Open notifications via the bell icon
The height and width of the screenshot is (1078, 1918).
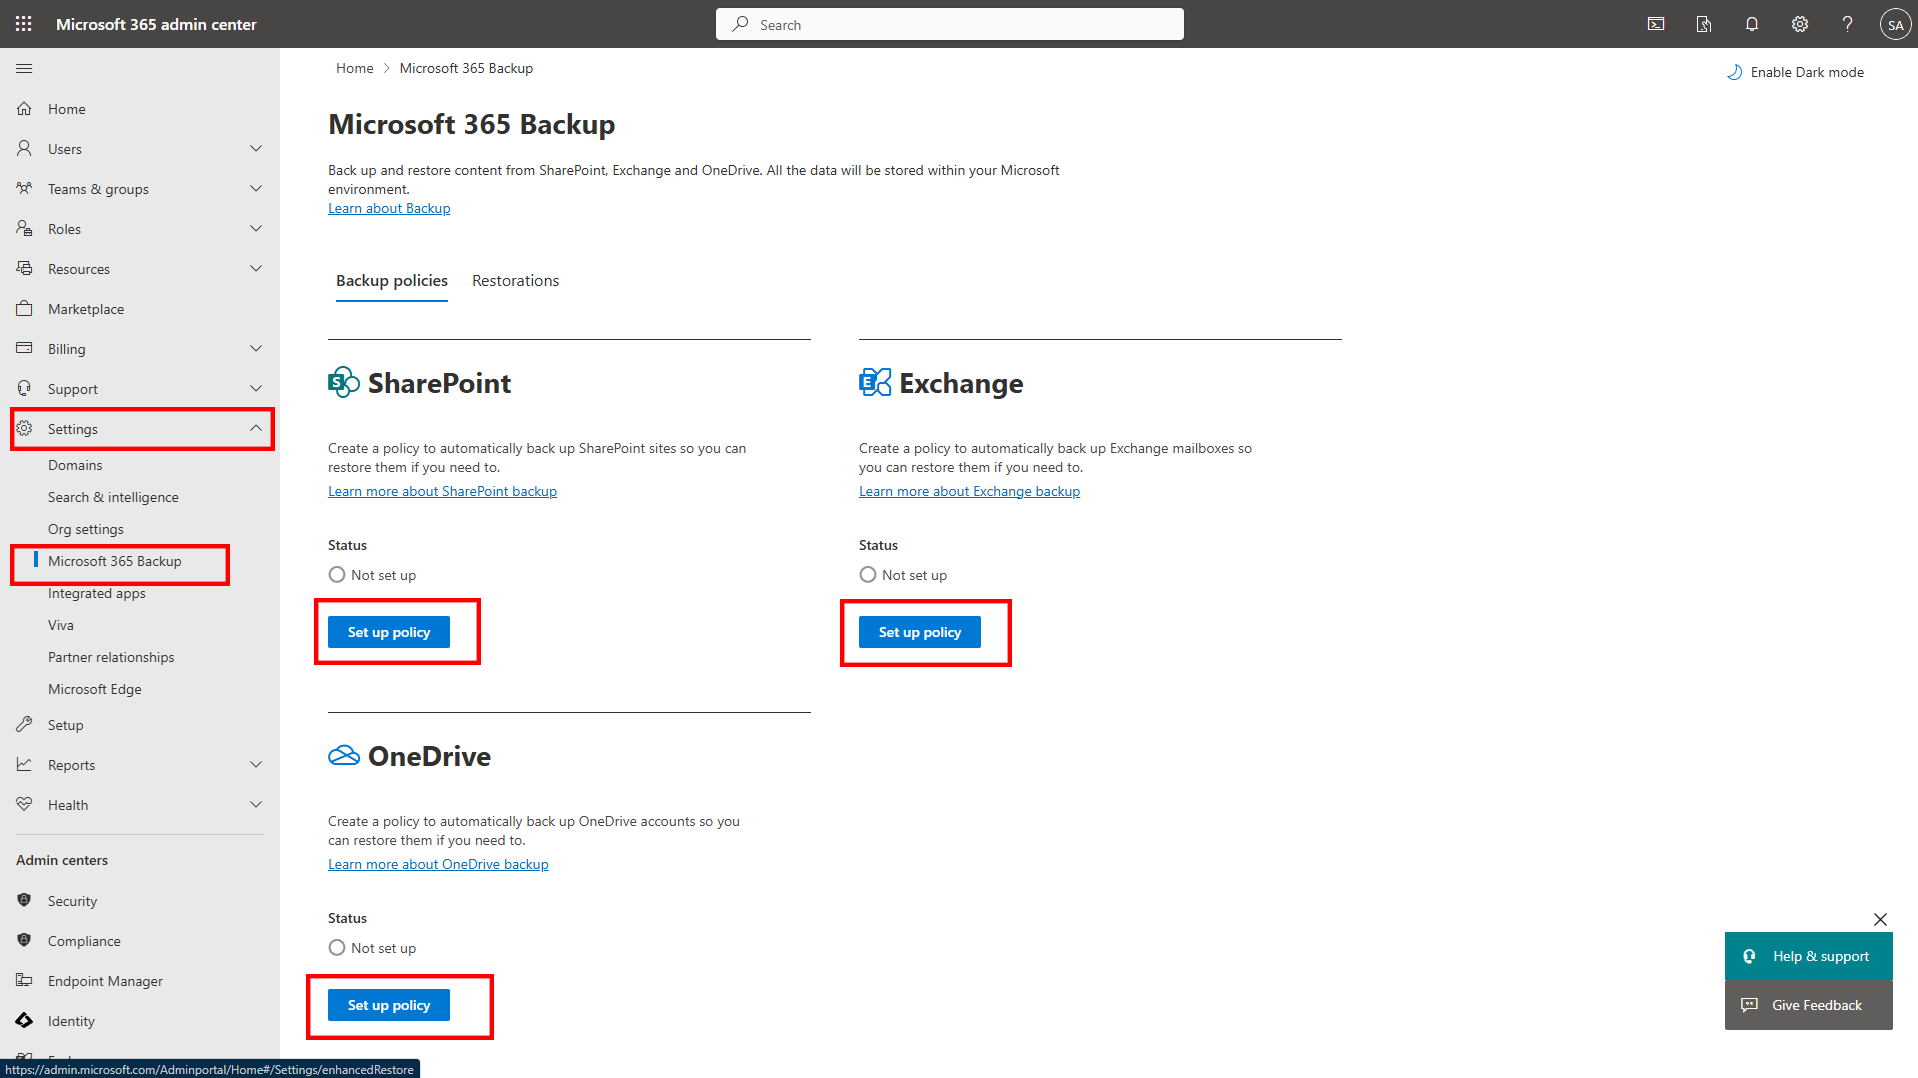1751,23
